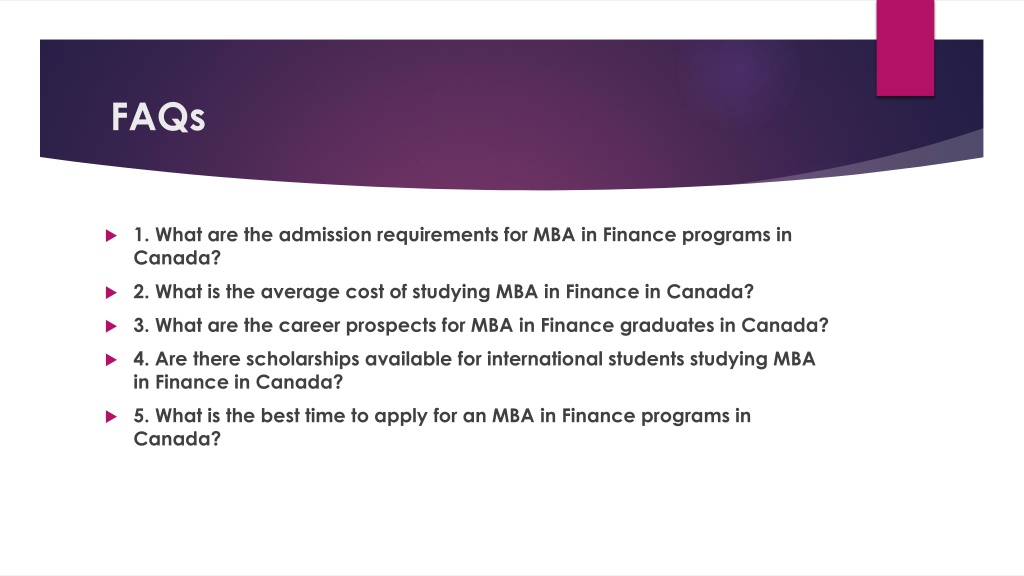Click the career prospects question line

point(481,325)
